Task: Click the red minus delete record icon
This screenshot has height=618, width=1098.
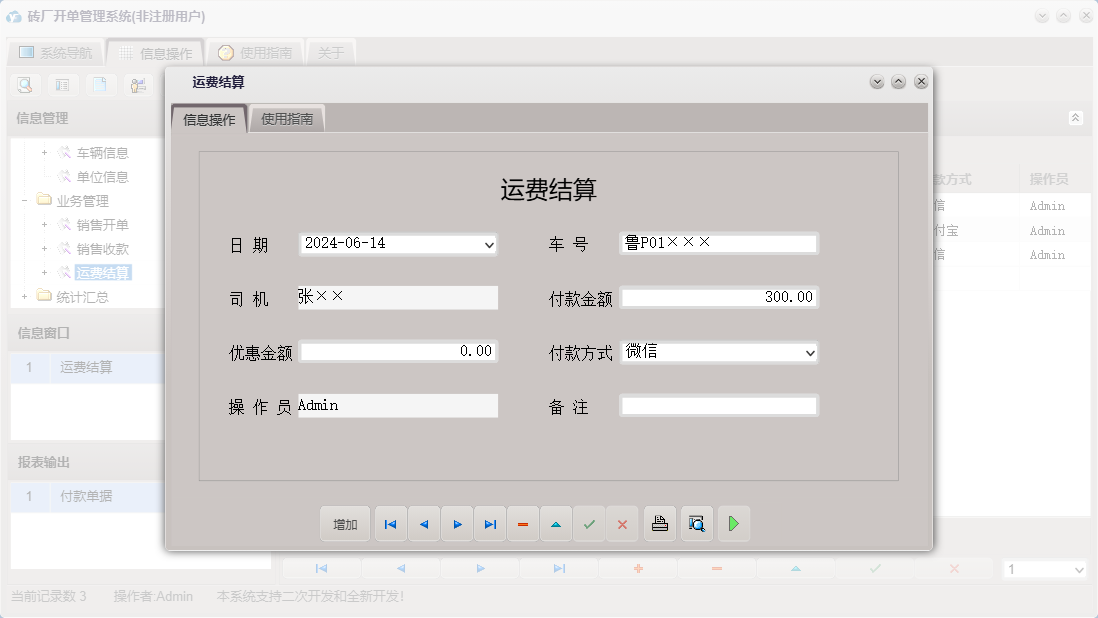Action: (x=523, y=523)
